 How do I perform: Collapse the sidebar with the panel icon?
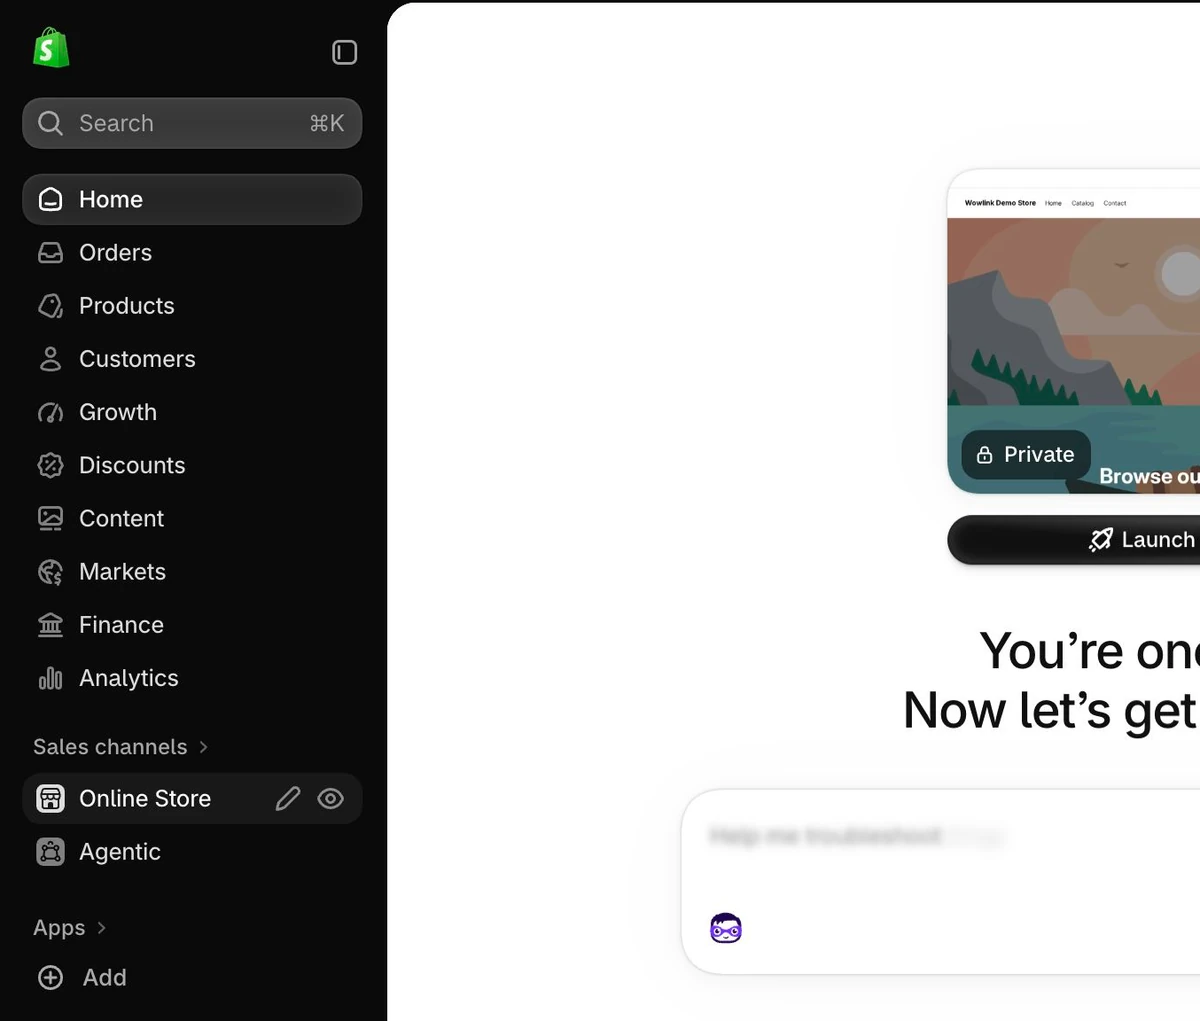point(344,52)
